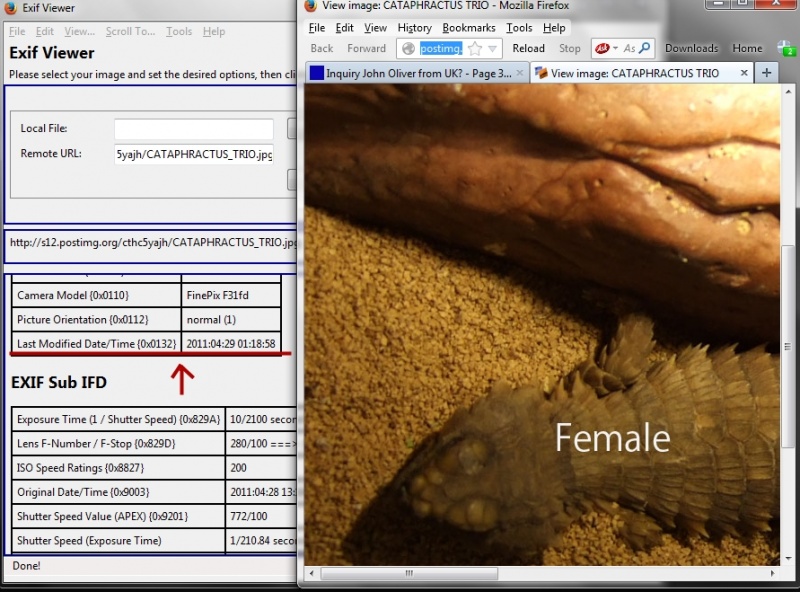Open Firefox Edit menu
The image size is (800, 592).
[x=344, y=28]
